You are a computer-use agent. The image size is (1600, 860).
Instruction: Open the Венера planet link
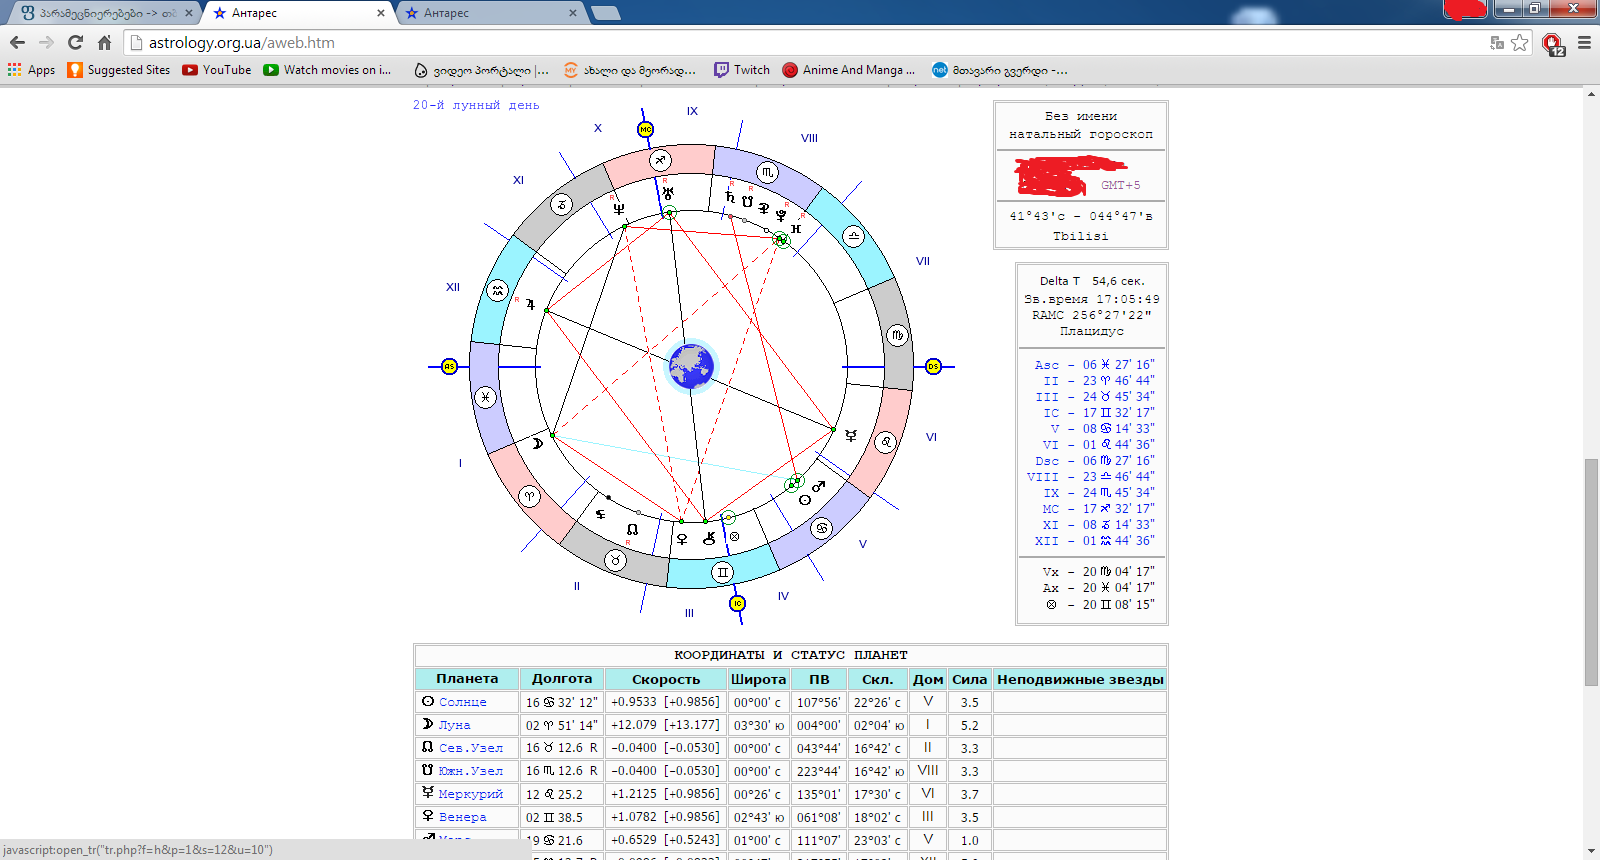click(x=462, y=817)
